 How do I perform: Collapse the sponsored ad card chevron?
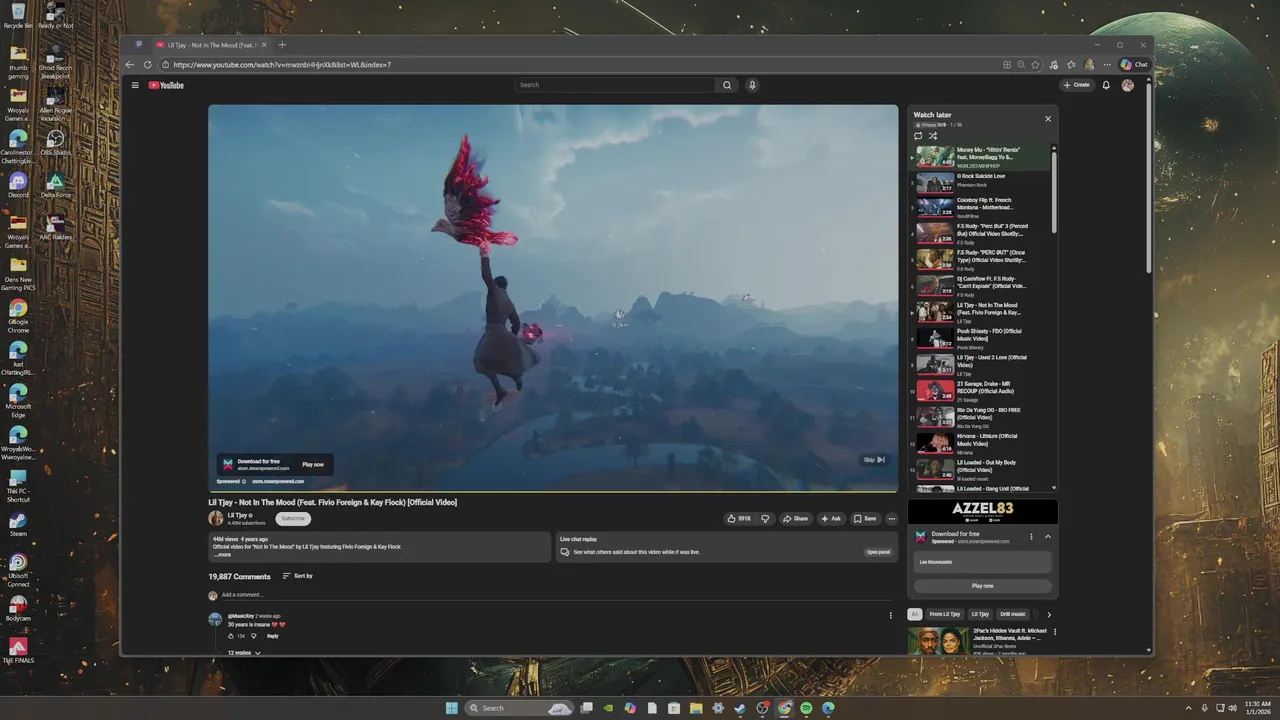click(1048, 537)
